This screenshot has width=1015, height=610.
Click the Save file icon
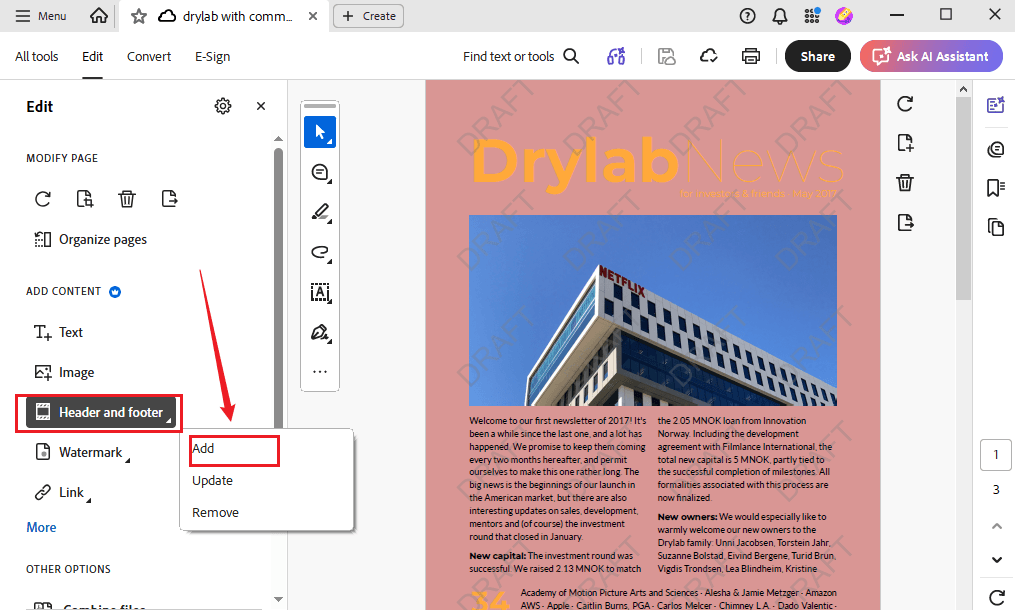[x=666, y=56]
